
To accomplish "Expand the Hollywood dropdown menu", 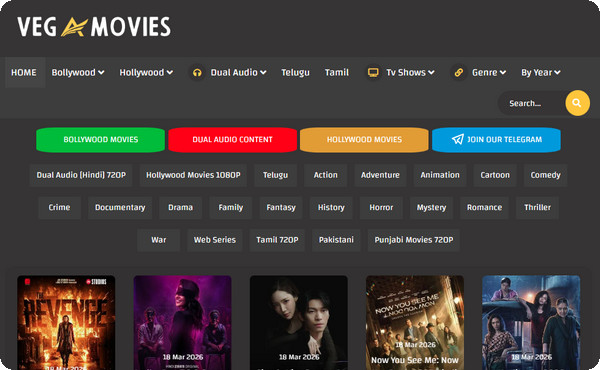I will click(146, 72).
